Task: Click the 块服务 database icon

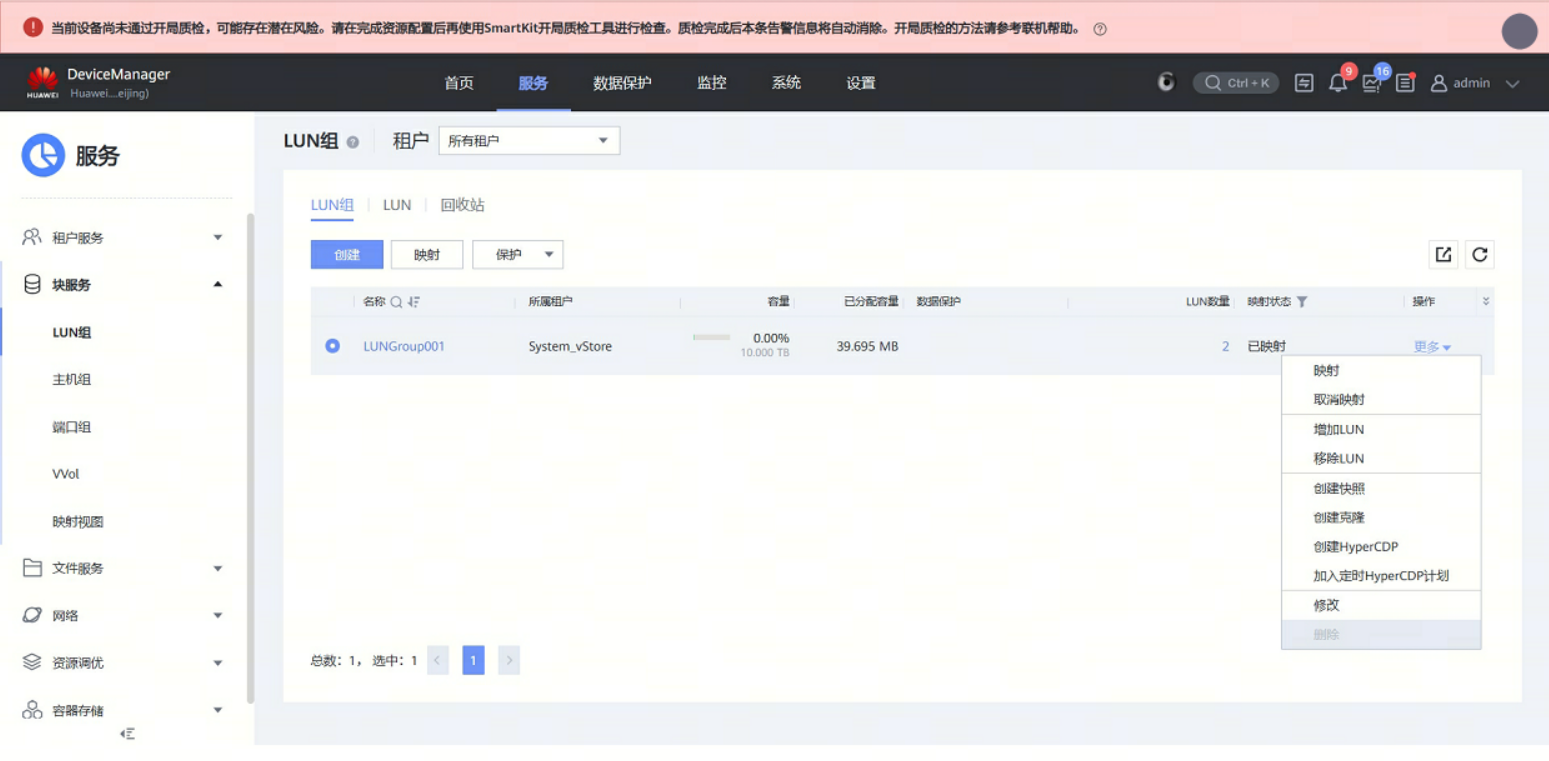Action: (32, 285)
